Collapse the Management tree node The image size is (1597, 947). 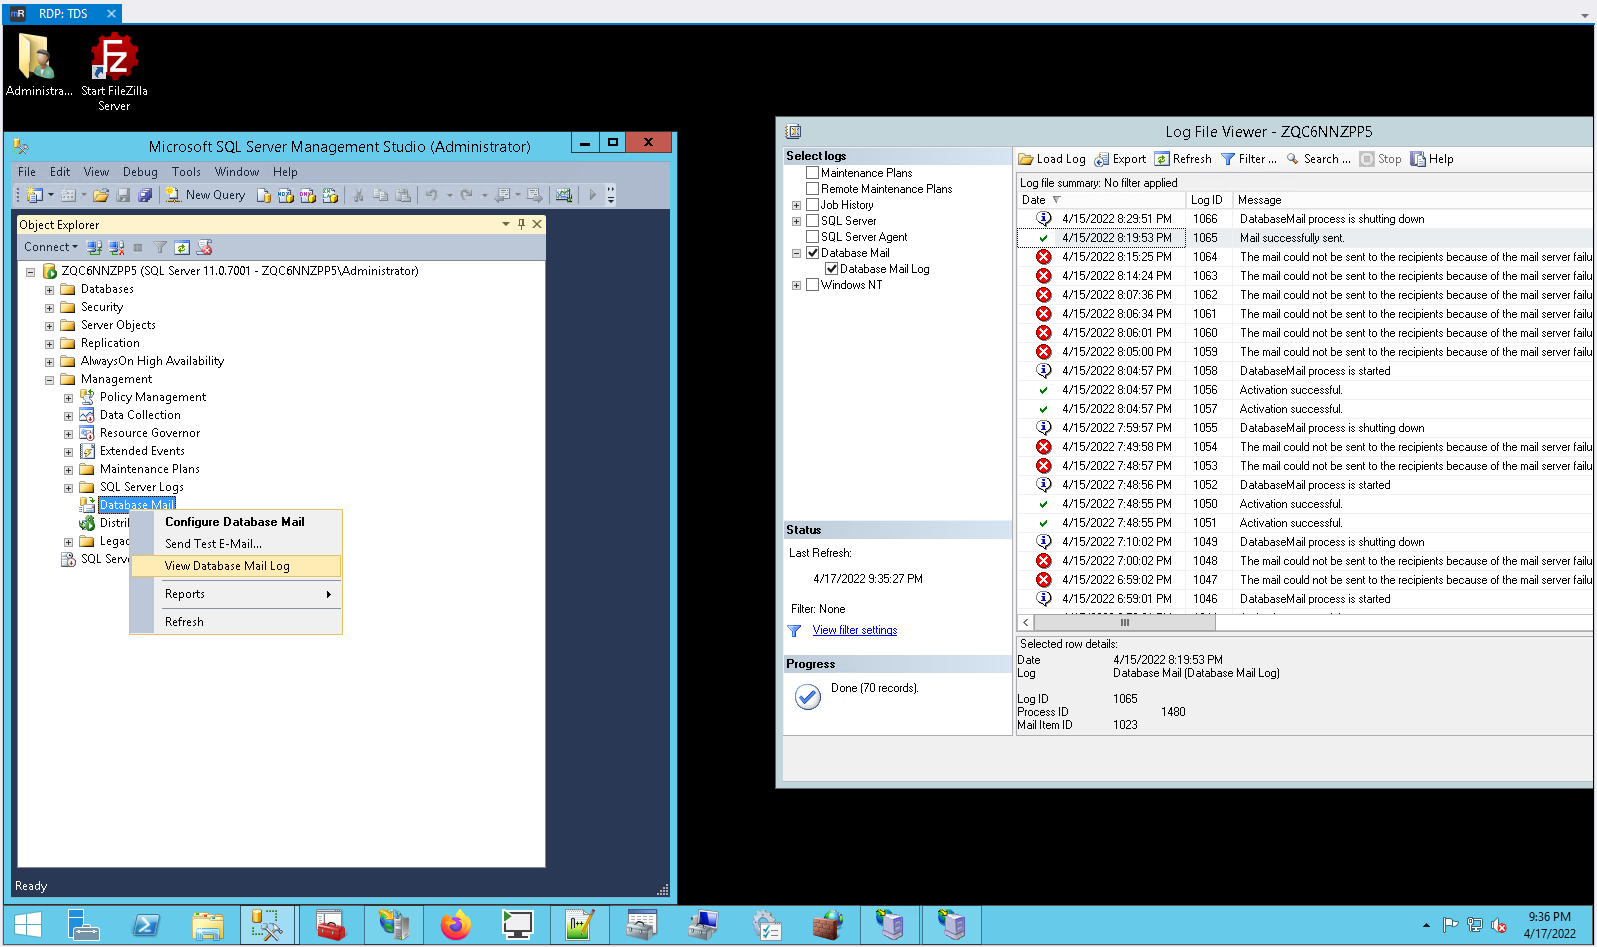[x=49, y=380]
